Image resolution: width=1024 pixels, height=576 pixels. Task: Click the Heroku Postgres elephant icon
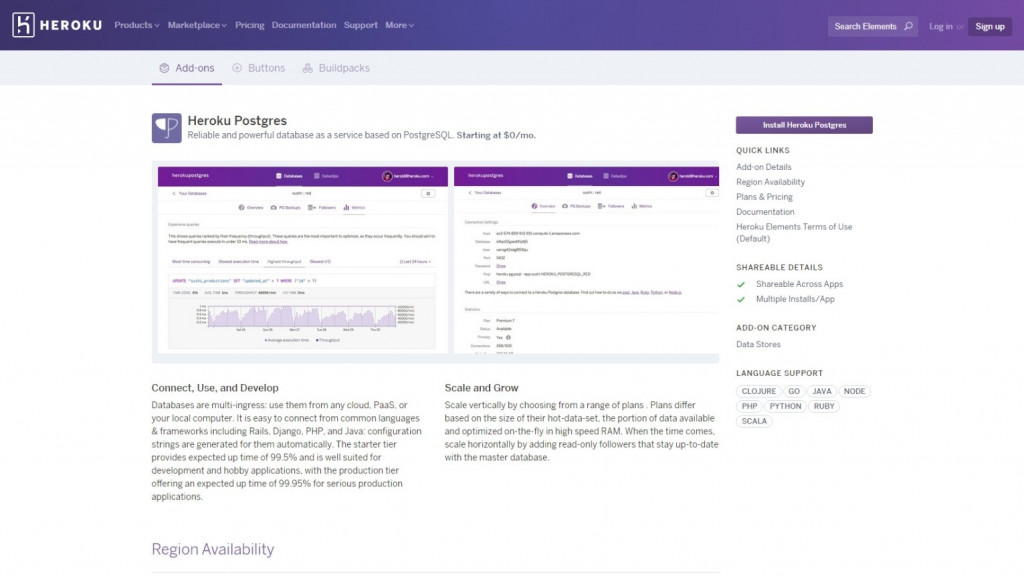tap(167, 128)
